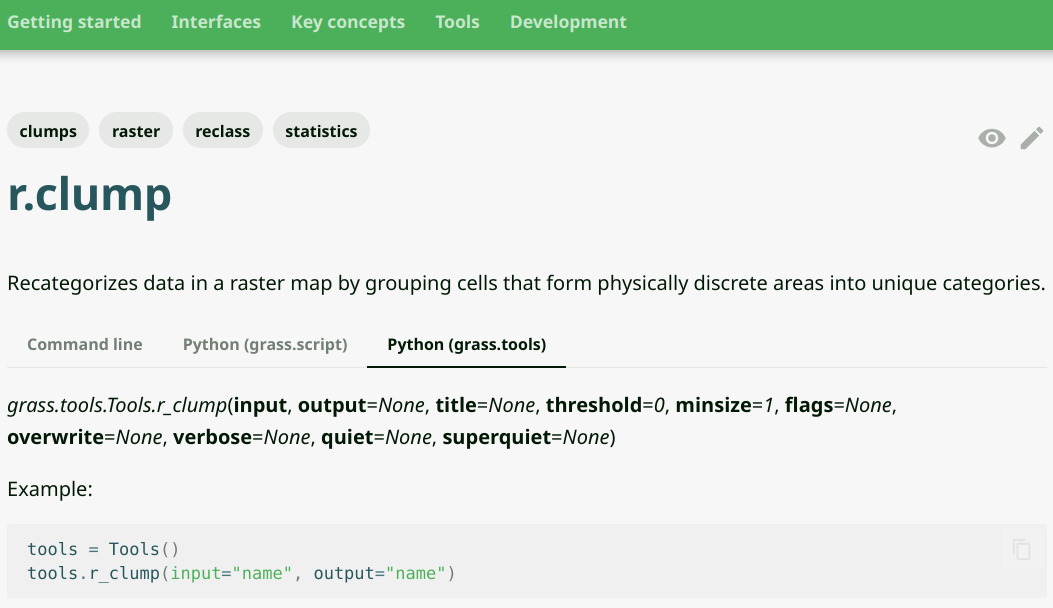Click the r.clump description sentence

(x=526, y=283)
